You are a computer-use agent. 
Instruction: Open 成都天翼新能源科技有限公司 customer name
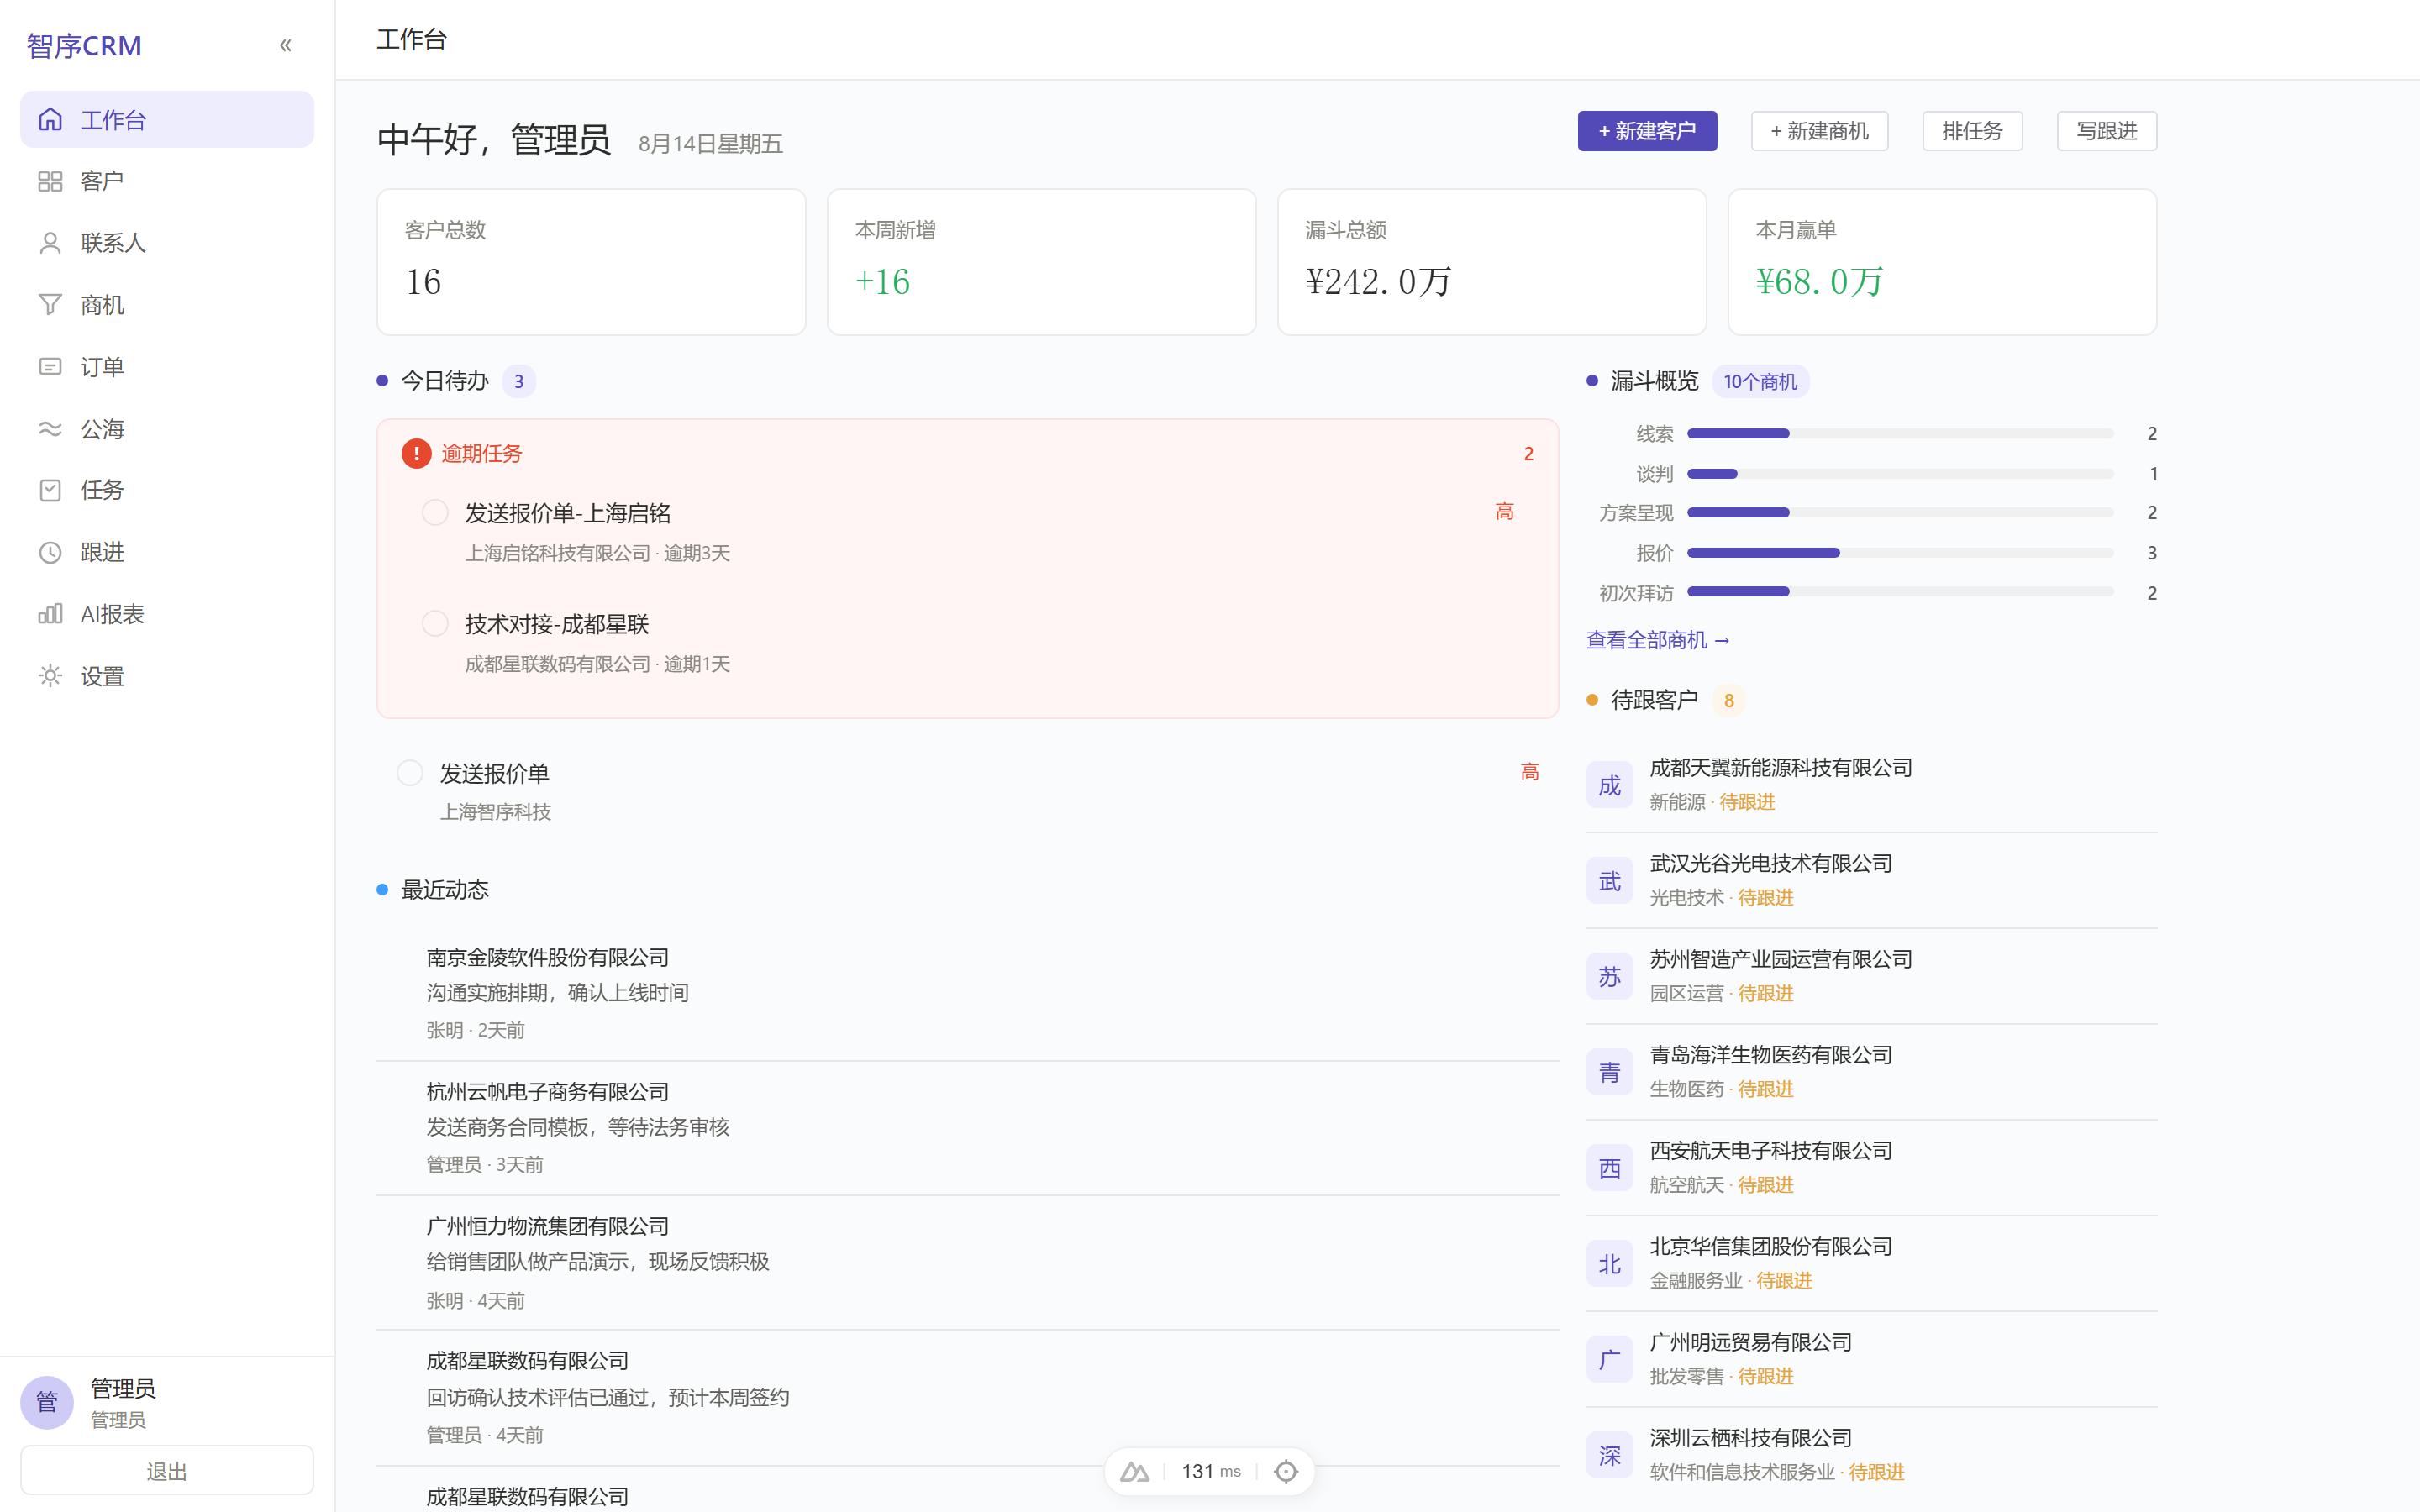[x=1781, y=768]
